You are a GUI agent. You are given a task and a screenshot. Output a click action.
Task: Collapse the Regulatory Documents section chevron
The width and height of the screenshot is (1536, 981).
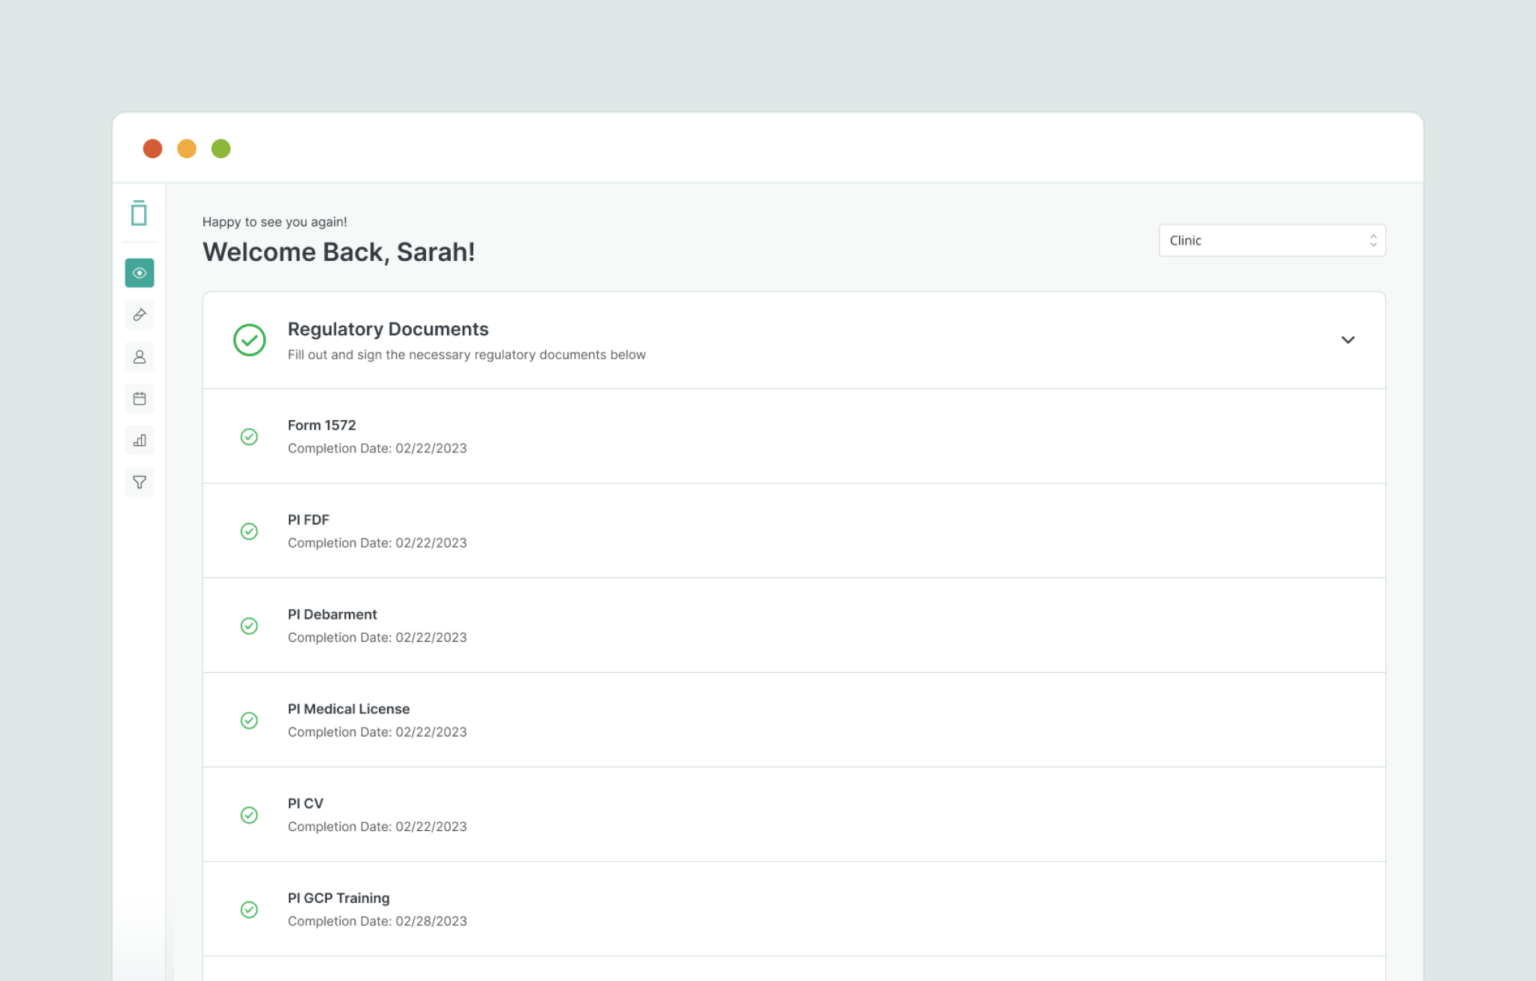coord(1347,340)
